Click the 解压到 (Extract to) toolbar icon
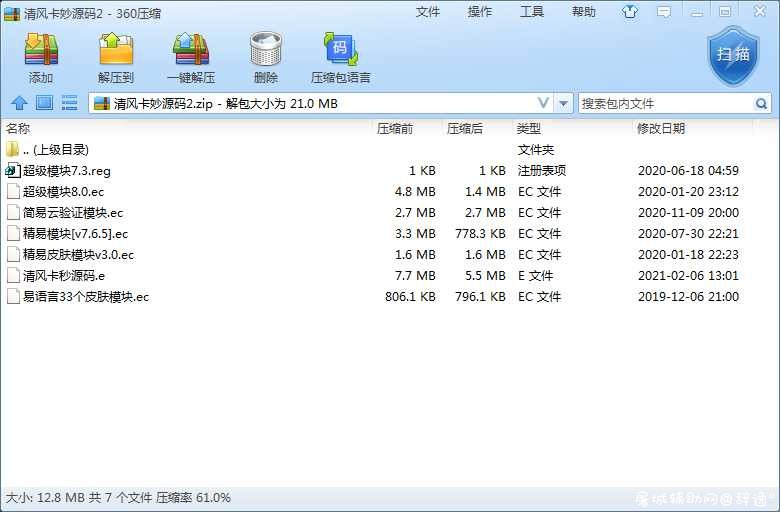The width and height of the screenshot is (780, 512). click(116, 49)
